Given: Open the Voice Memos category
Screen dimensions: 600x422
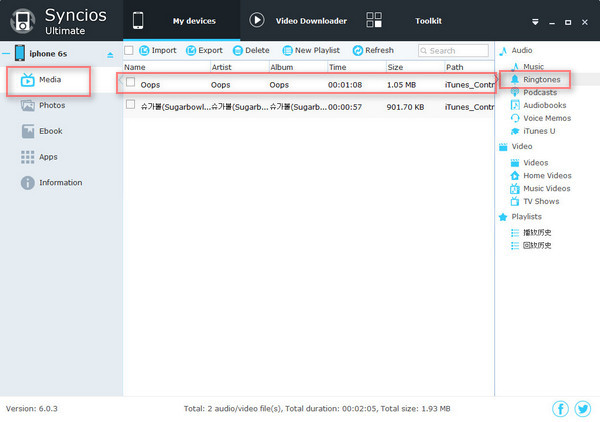Looking at the screenshot, I should point(541,118).
